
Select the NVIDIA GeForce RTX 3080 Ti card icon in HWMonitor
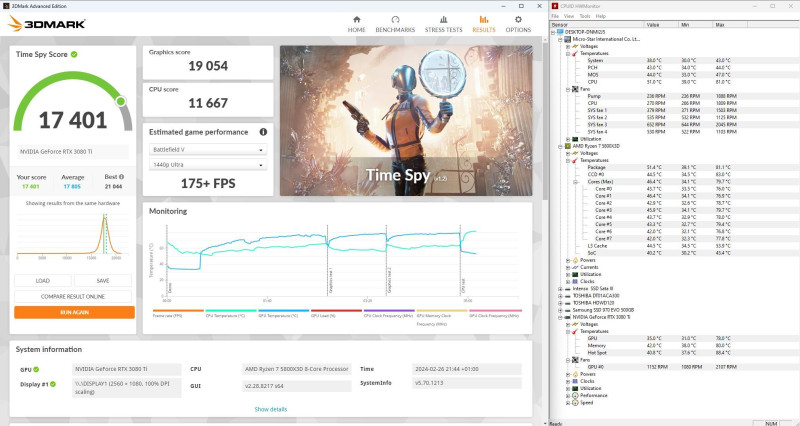click(568, 317)
